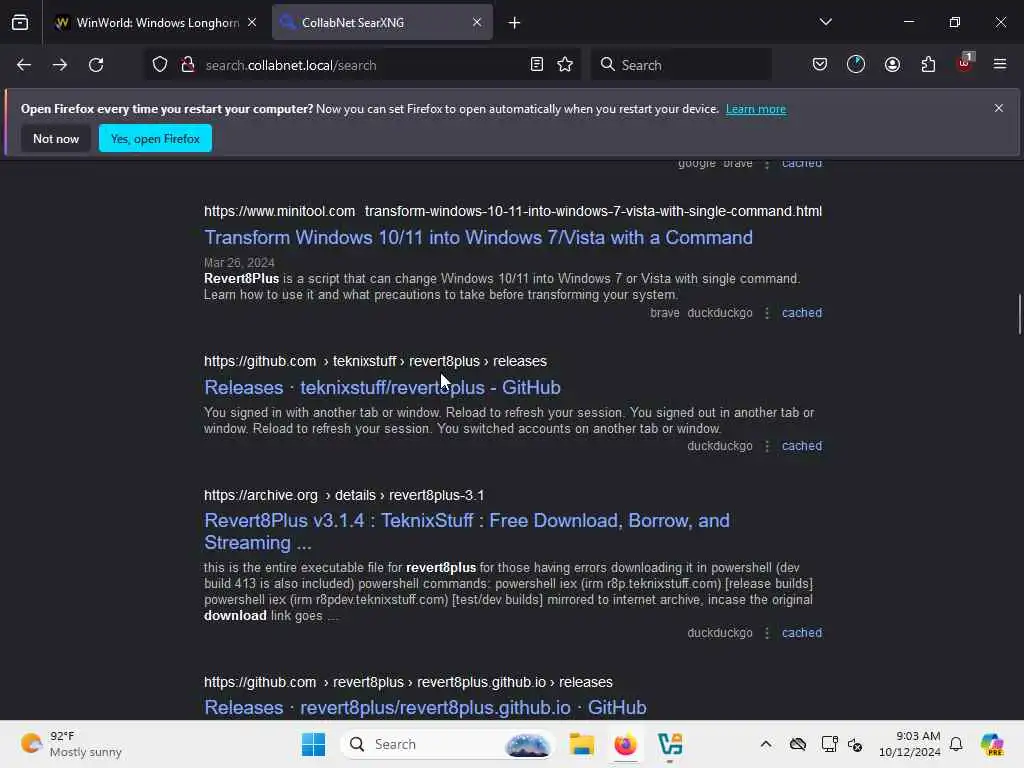Open the extensions puzzle icon
The image size is (1024, 768).
(928, 64)
